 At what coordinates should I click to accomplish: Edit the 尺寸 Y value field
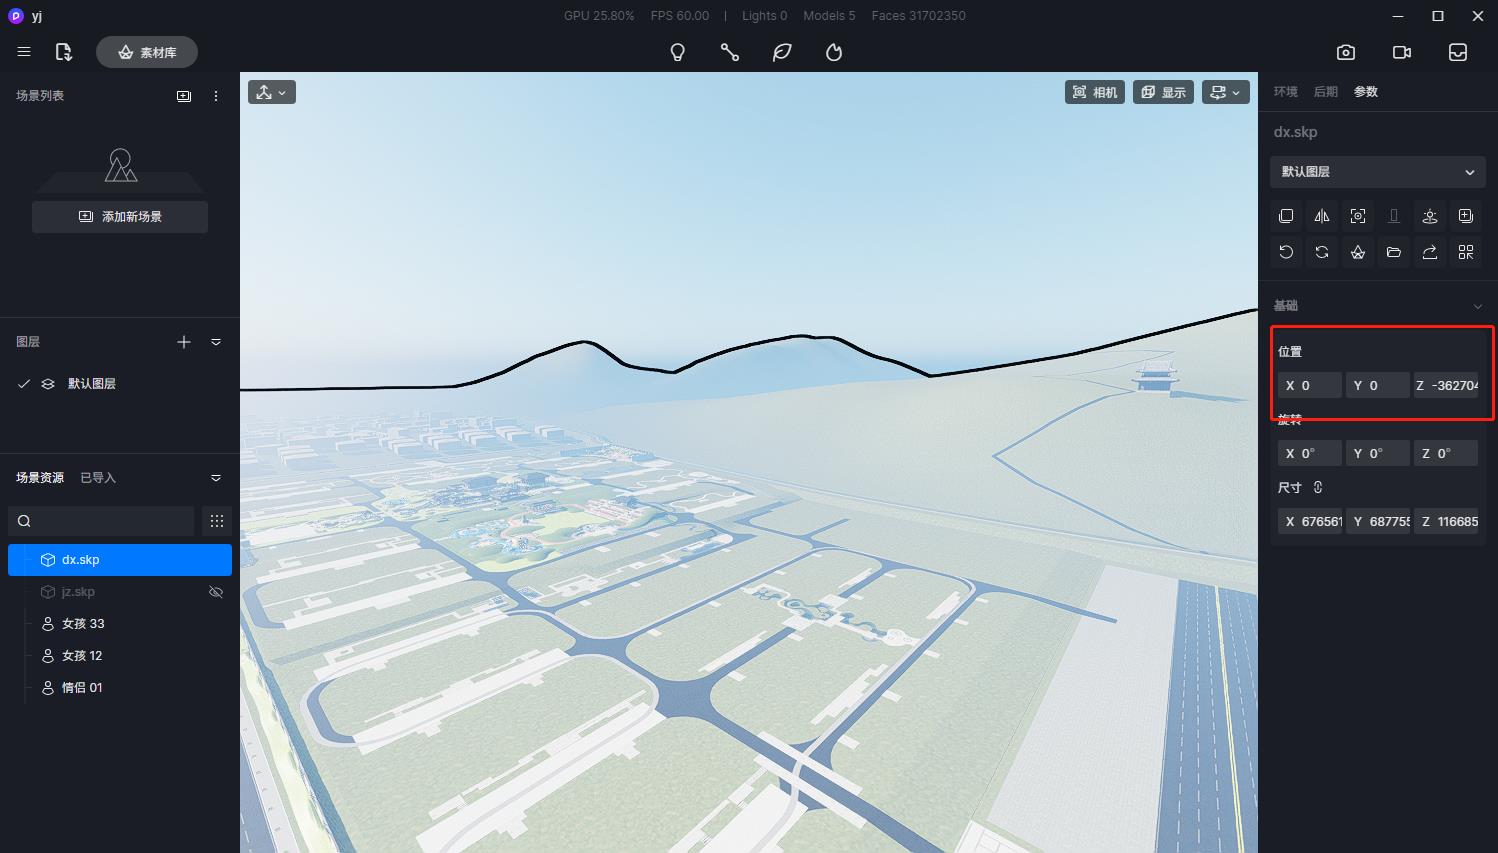1378,521
